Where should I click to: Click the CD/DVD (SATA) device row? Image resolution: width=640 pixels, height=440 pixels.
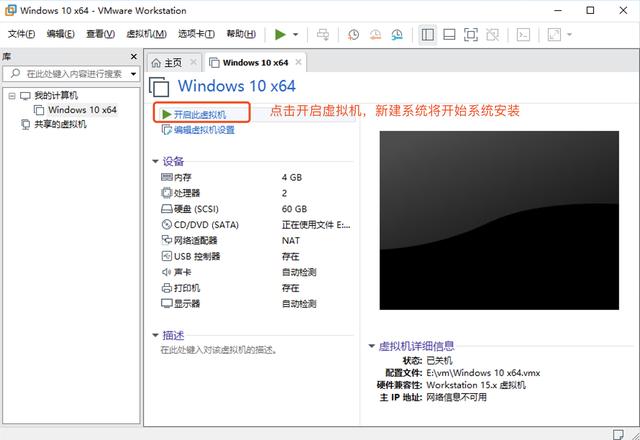point(257,225)
